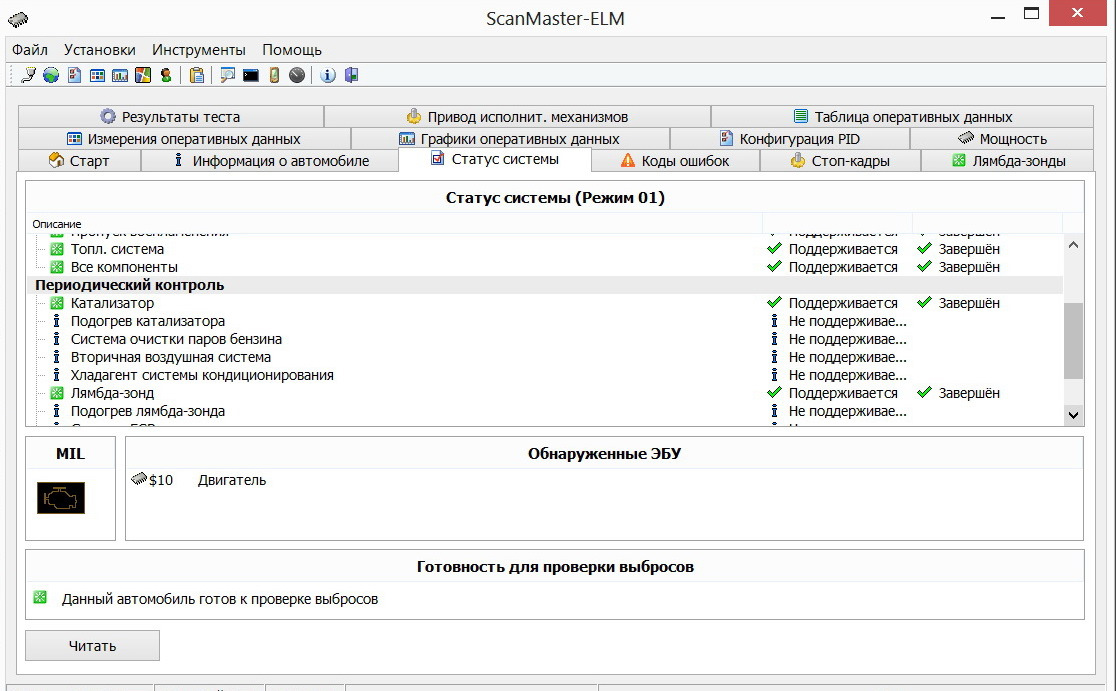Click the MIL check engine indicator
Screen dimensions: 1116x691
pyautogui.click(x=61, y=497)
